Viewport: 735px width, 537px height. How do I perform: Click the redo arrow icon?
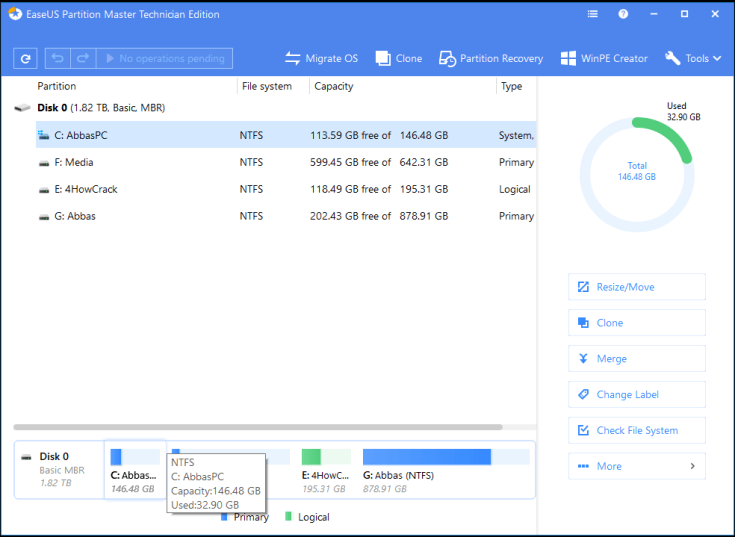pyautogui.click(x=82, y=59)
